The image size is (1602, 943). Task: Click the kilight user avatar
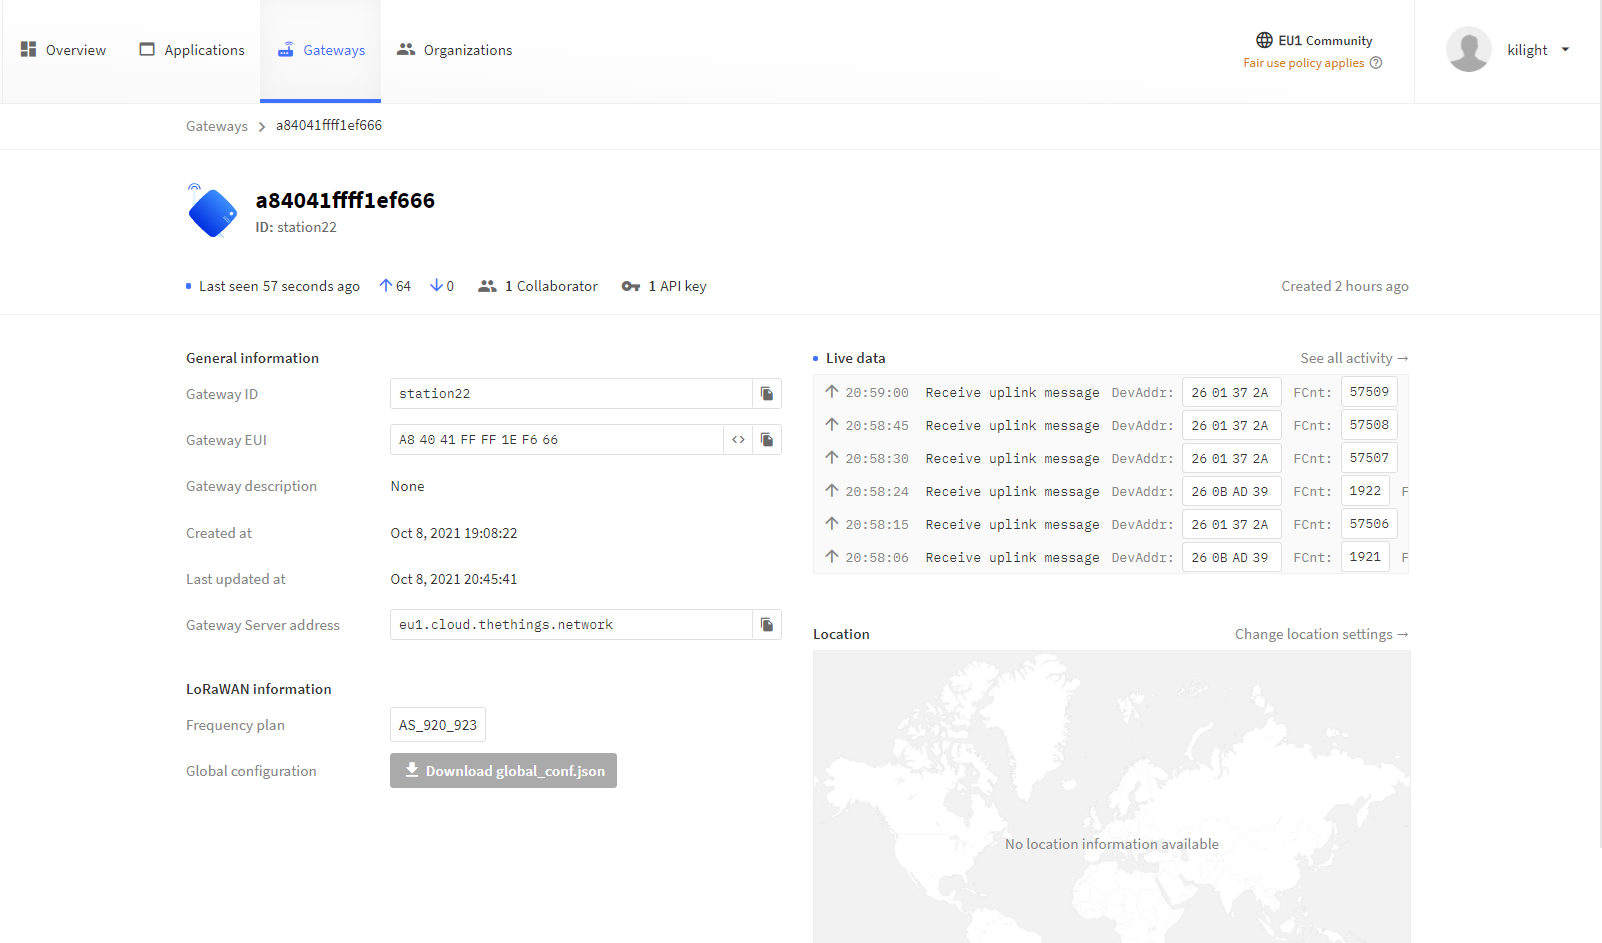(1468, 50)
